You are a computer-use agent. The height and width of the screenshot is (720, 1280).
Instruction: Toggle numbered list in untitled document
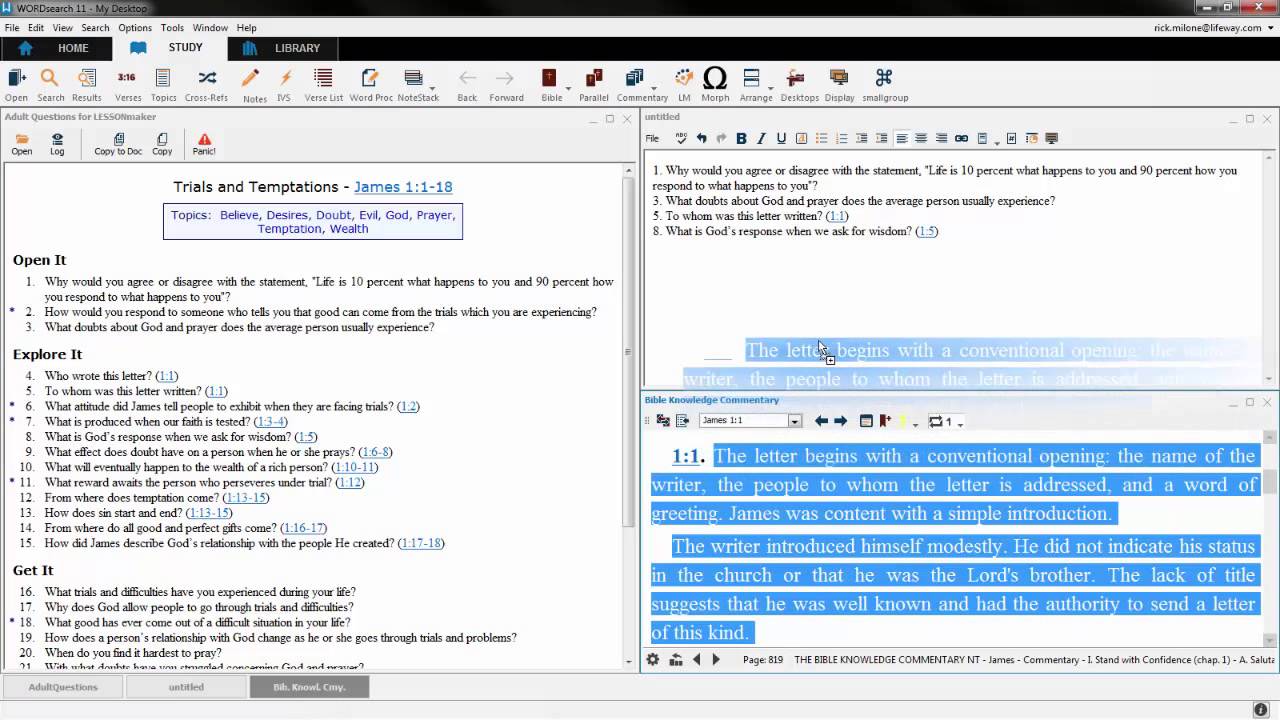click(841, 138)
